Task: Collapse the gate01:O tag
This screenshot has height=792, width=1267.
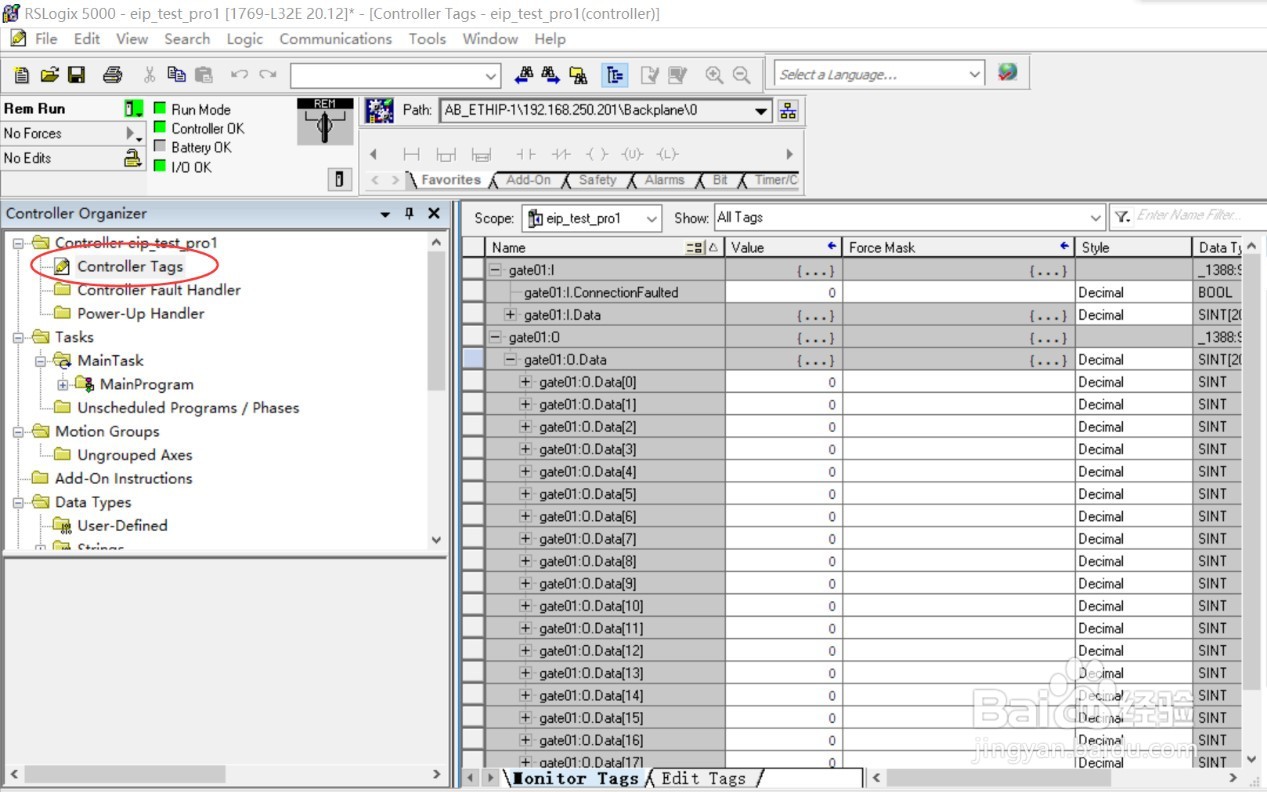Action: [x=495, y=337]
